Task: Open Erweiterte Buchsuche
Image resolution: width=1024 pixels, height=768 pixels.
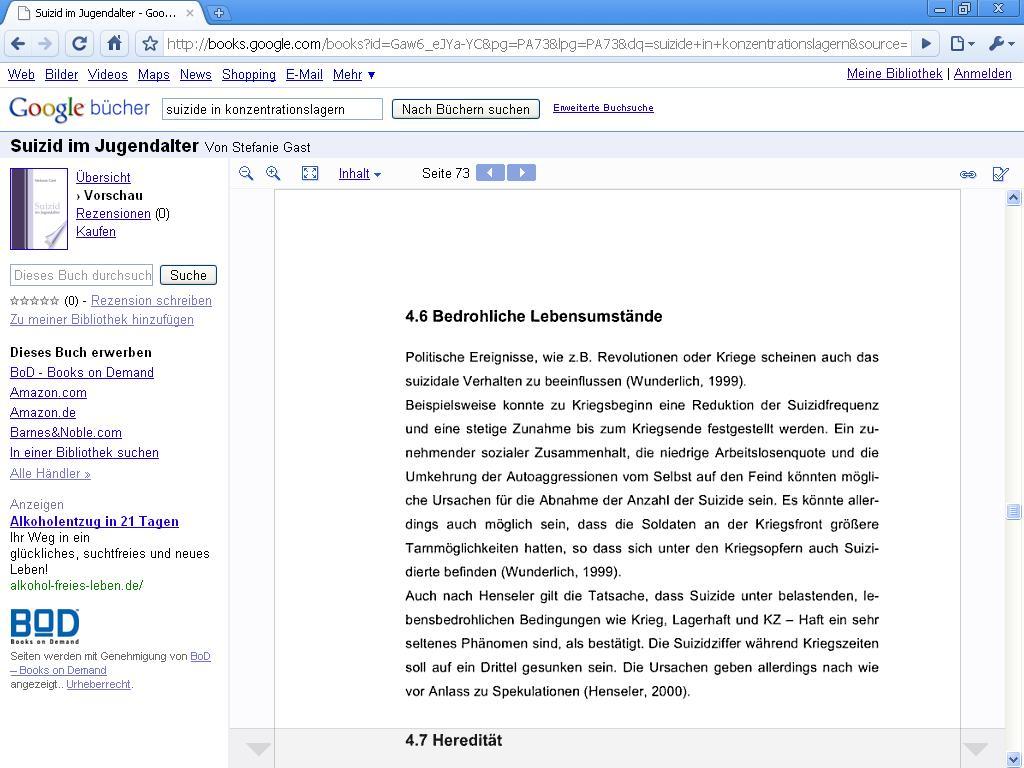Action: click(x=603, y=108)
